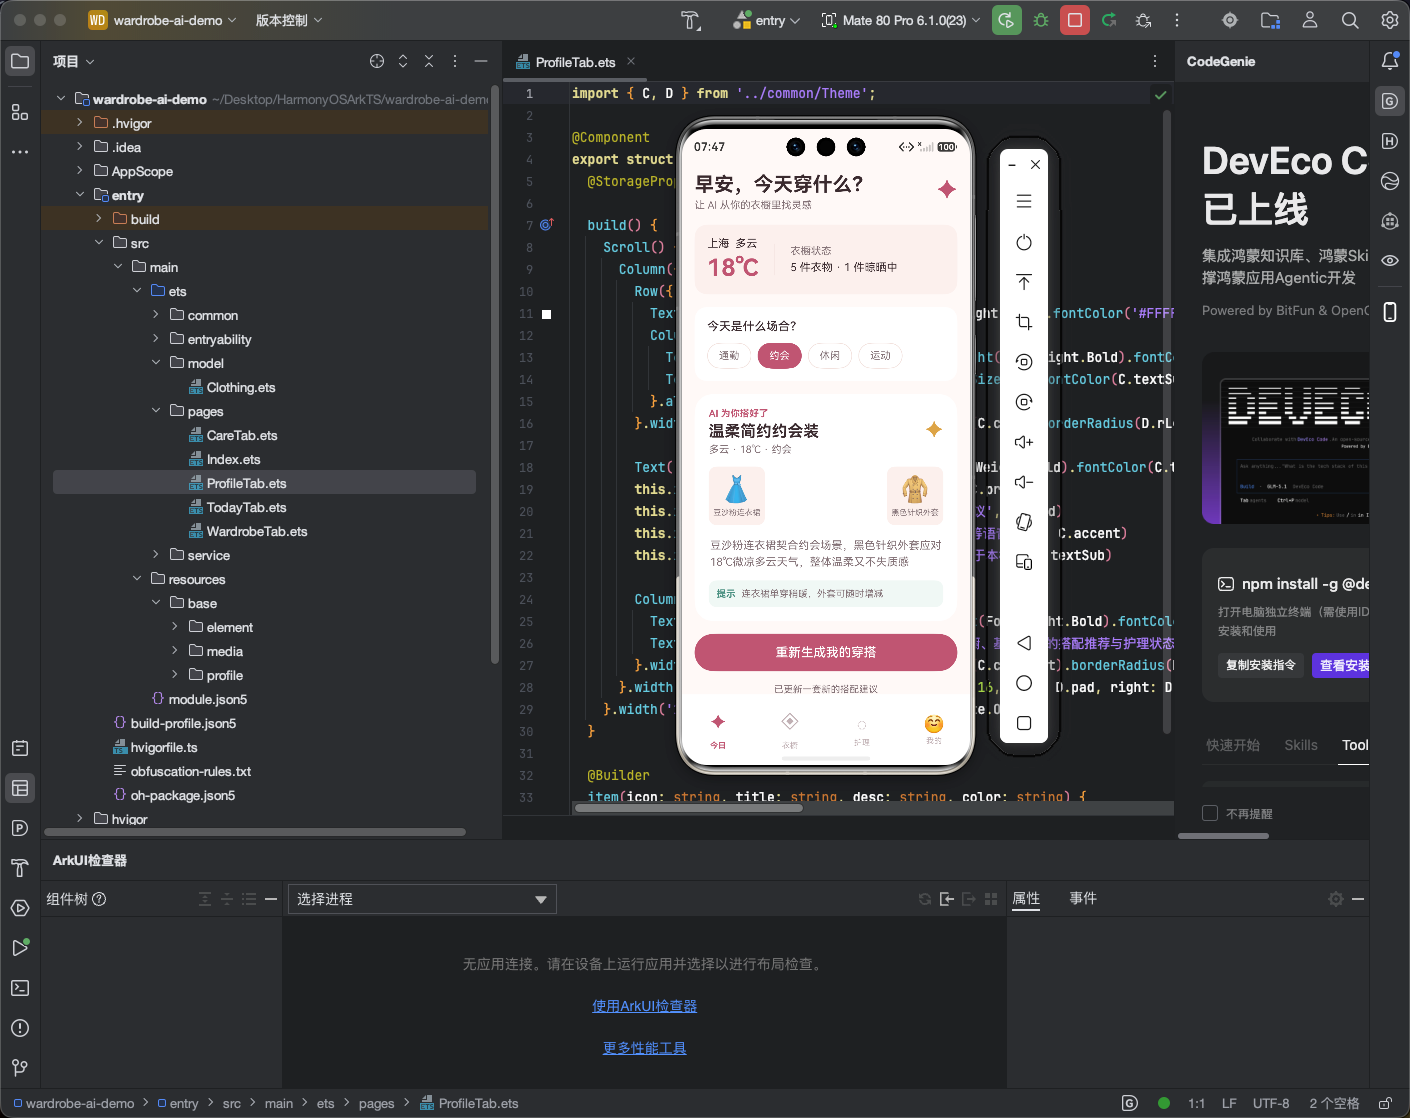The height and width of the screenshot is (1118, 1410).
Task: Open the problems icon in left sidebar
Action: tap(20, 1028)
